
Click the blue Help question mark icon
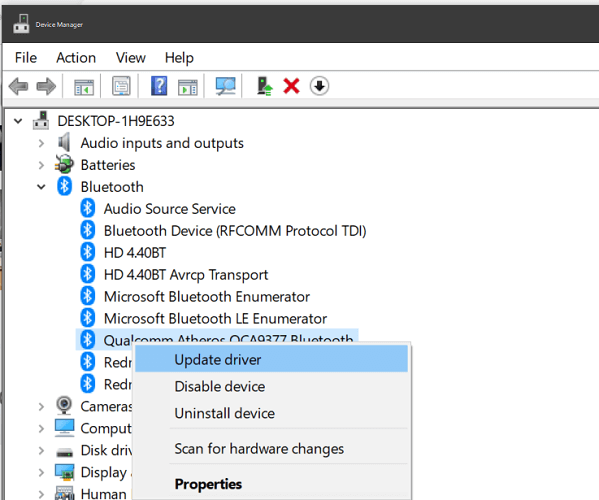[159, 86]
